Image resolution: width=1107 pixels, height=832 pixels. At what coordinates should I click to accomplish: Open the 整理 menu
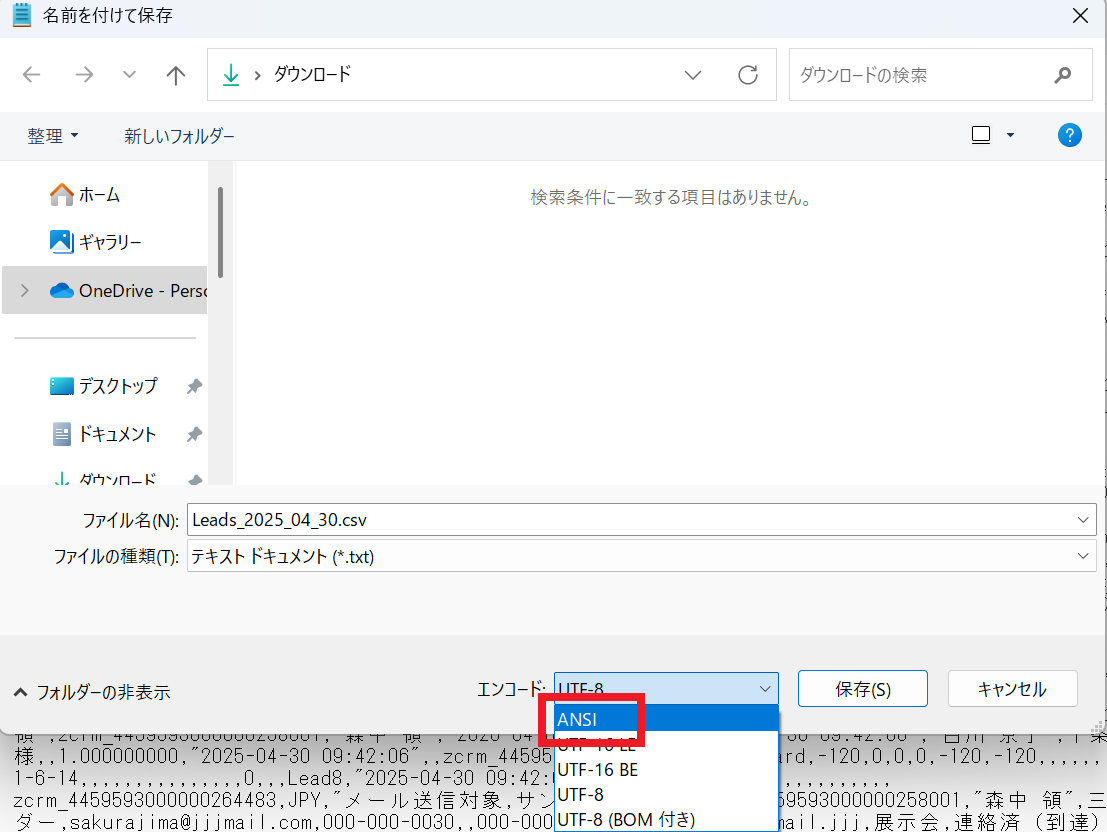(53, 136)
